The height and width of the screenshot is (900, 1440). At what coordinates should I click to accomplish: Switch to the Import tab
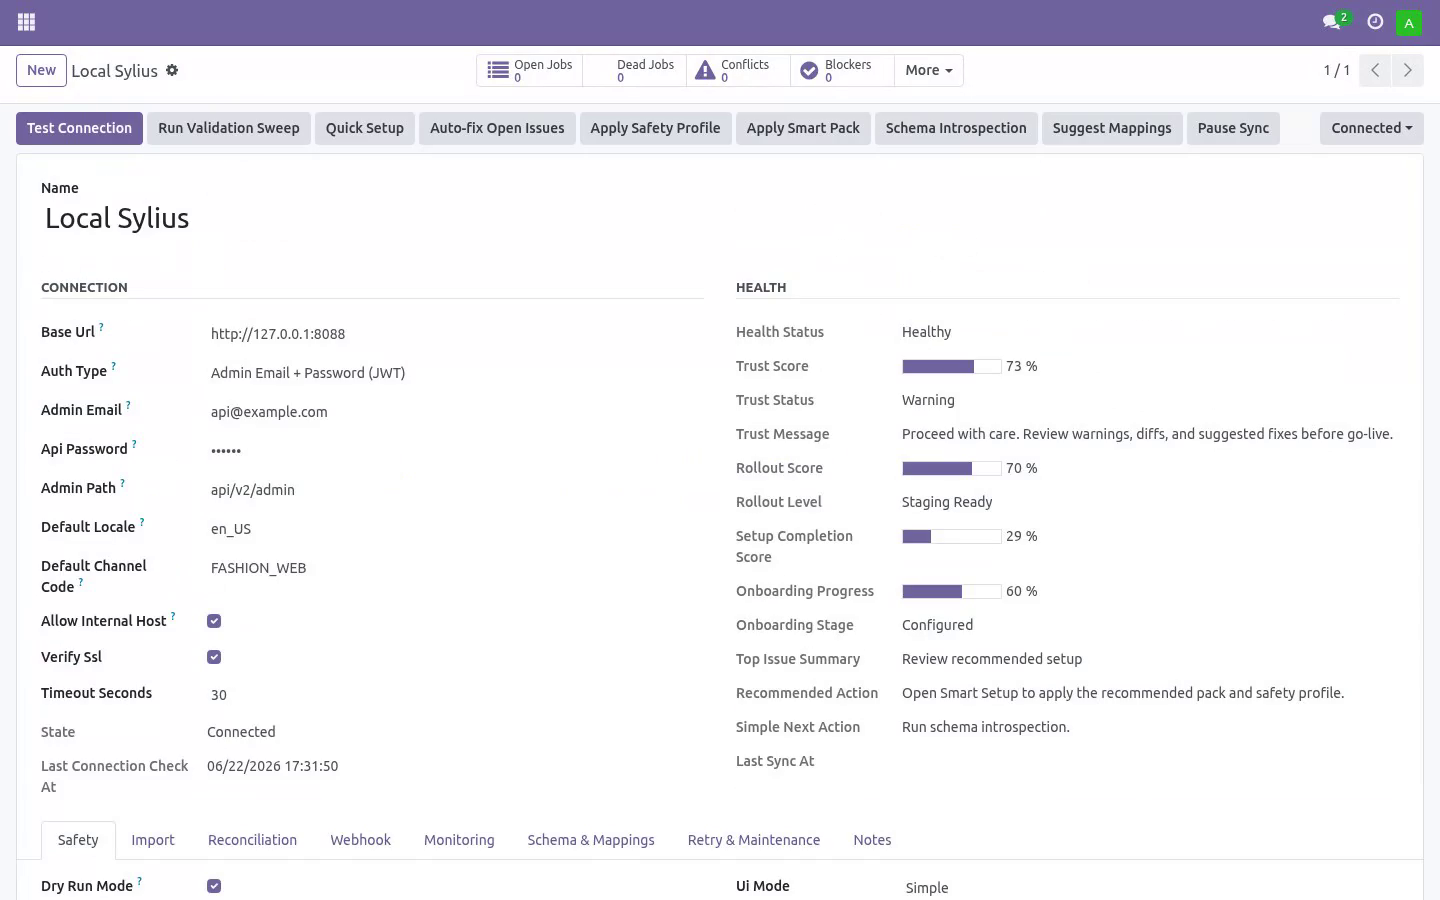[153, 840]
